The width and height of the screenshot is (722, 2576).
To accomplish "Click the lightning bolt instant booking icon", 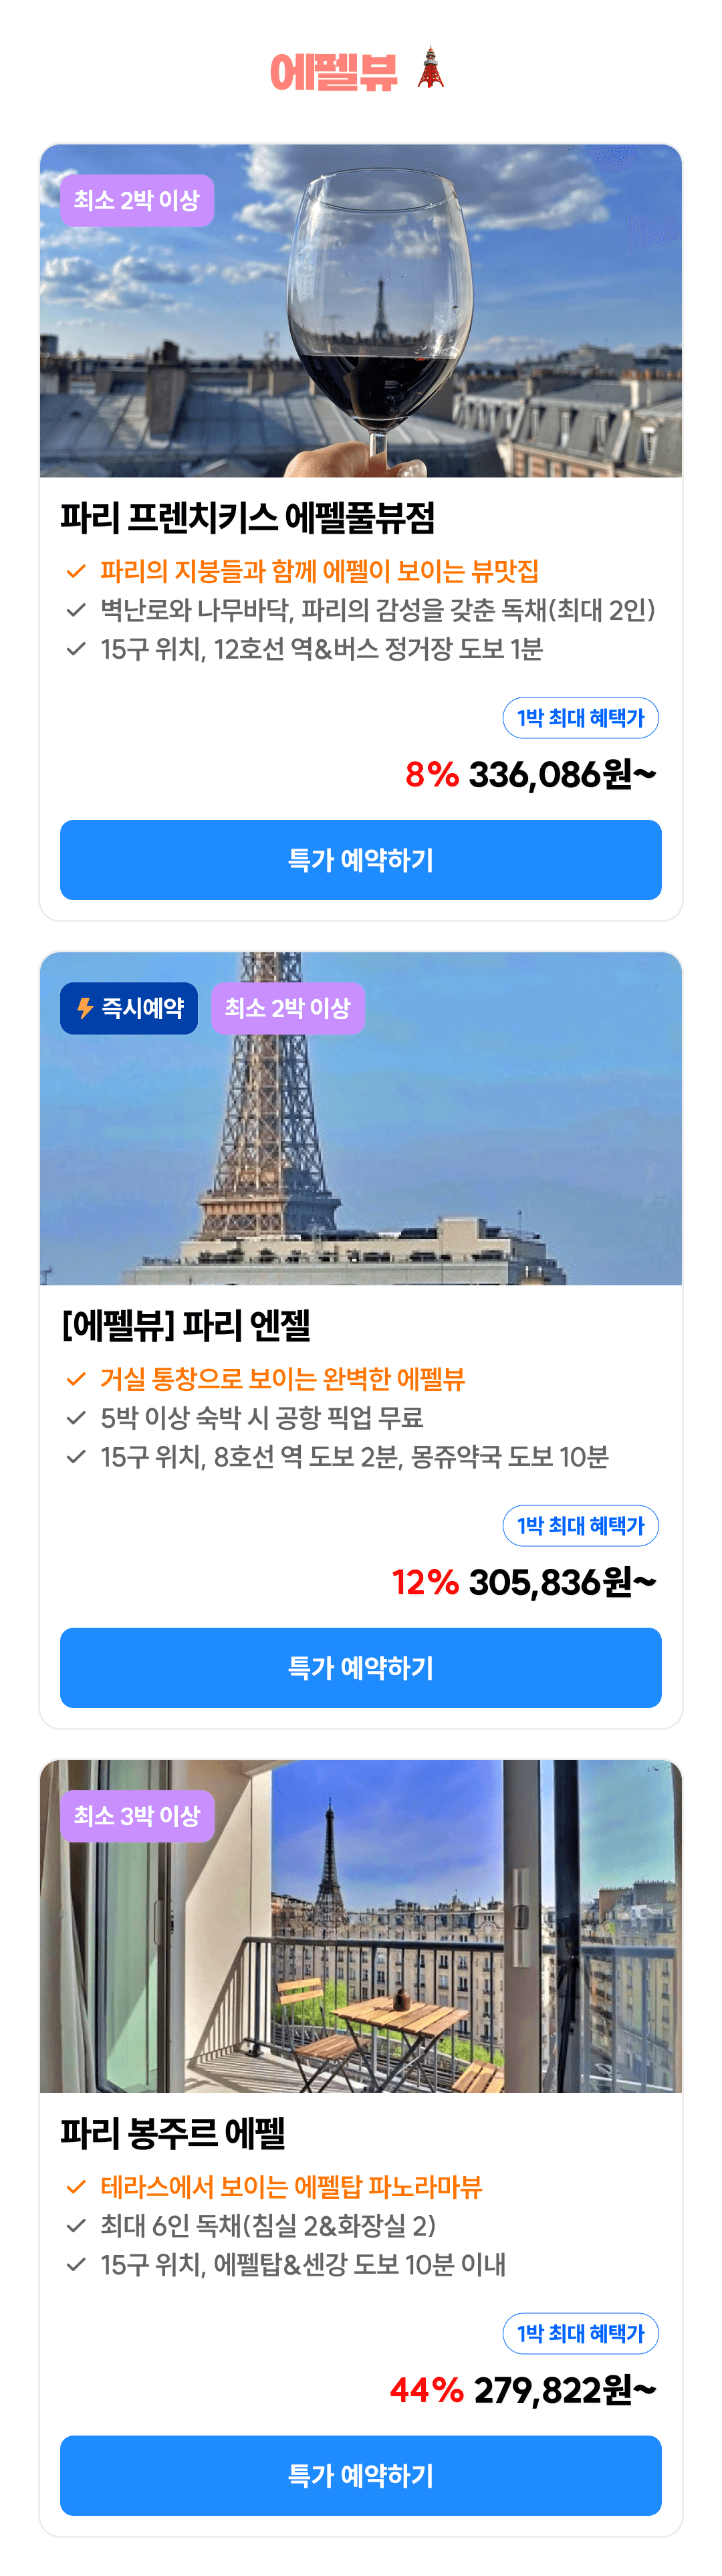I will (86, 1008).
